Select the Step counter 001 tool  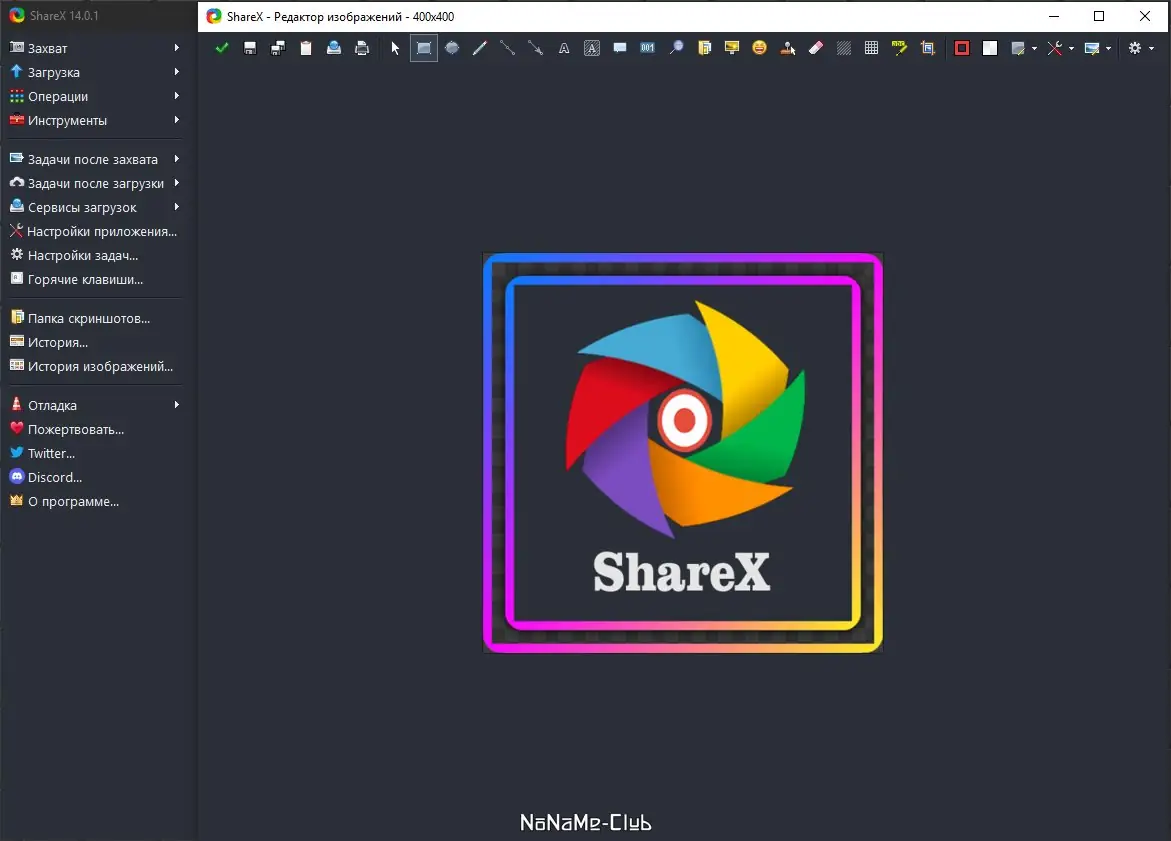647,48
